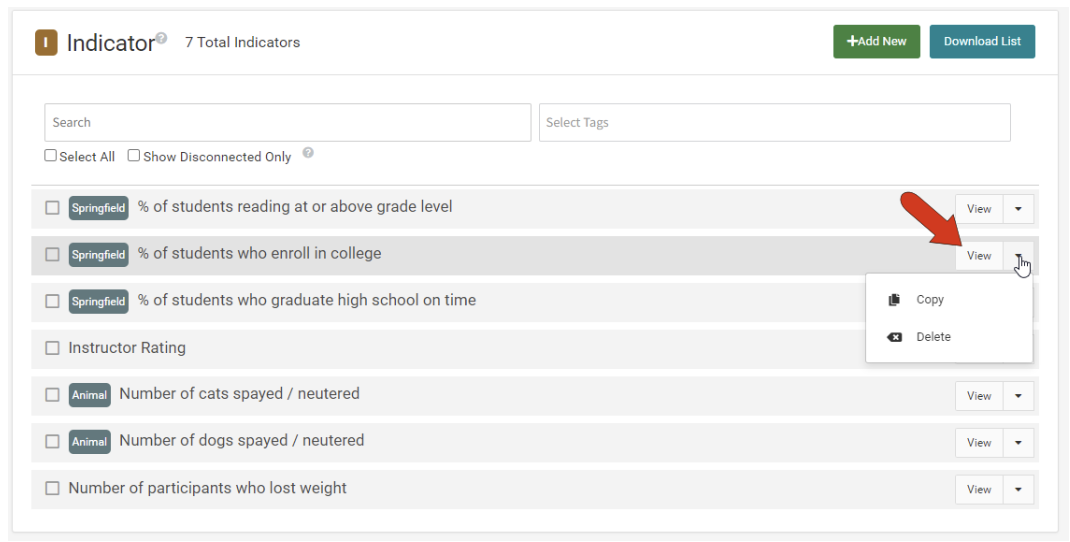The width and height of the screenshot is (1070, 542).
Task: Click help icon next to Show Disconnected Only
Action: [308, 154]
